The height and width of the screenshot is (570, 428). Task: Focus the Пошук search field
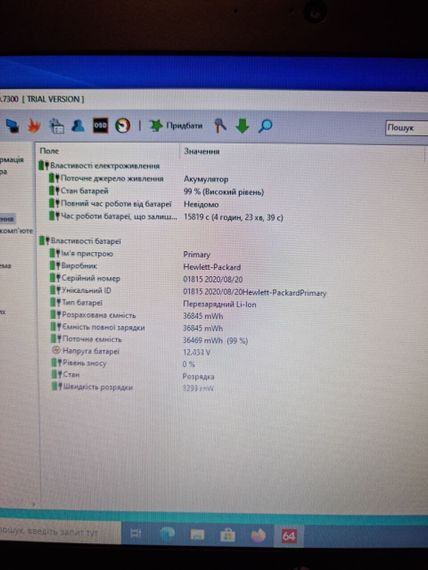(x=407, y=128)
